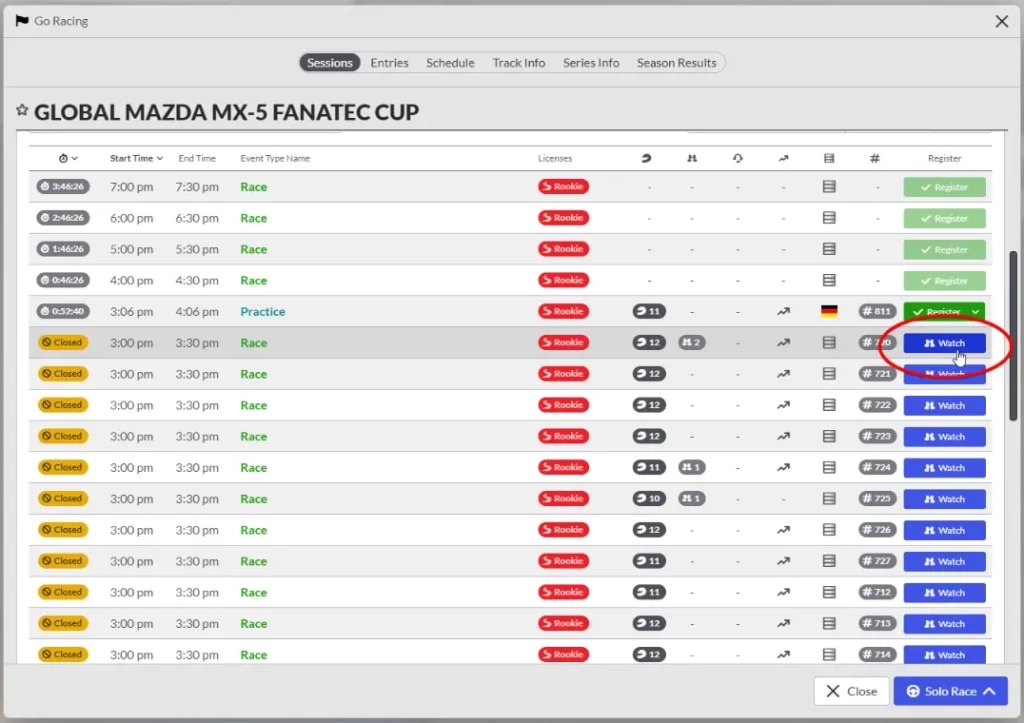1024x723 pixels.
Task: Open the Schedule tab
Action: tap(450, 63)
